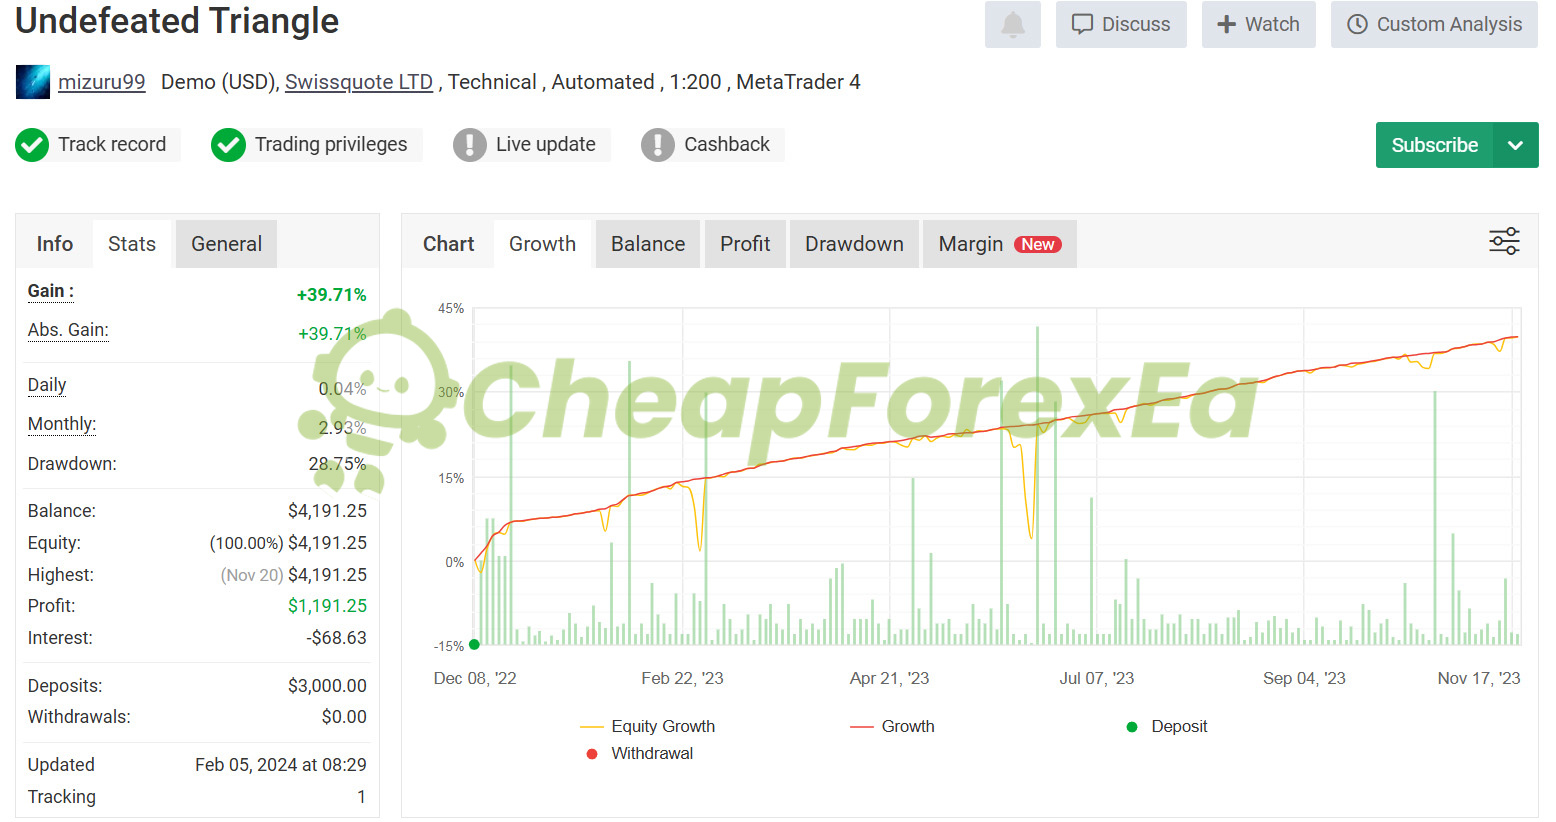
Task: Click the Gain label
Action: [50, 291]
